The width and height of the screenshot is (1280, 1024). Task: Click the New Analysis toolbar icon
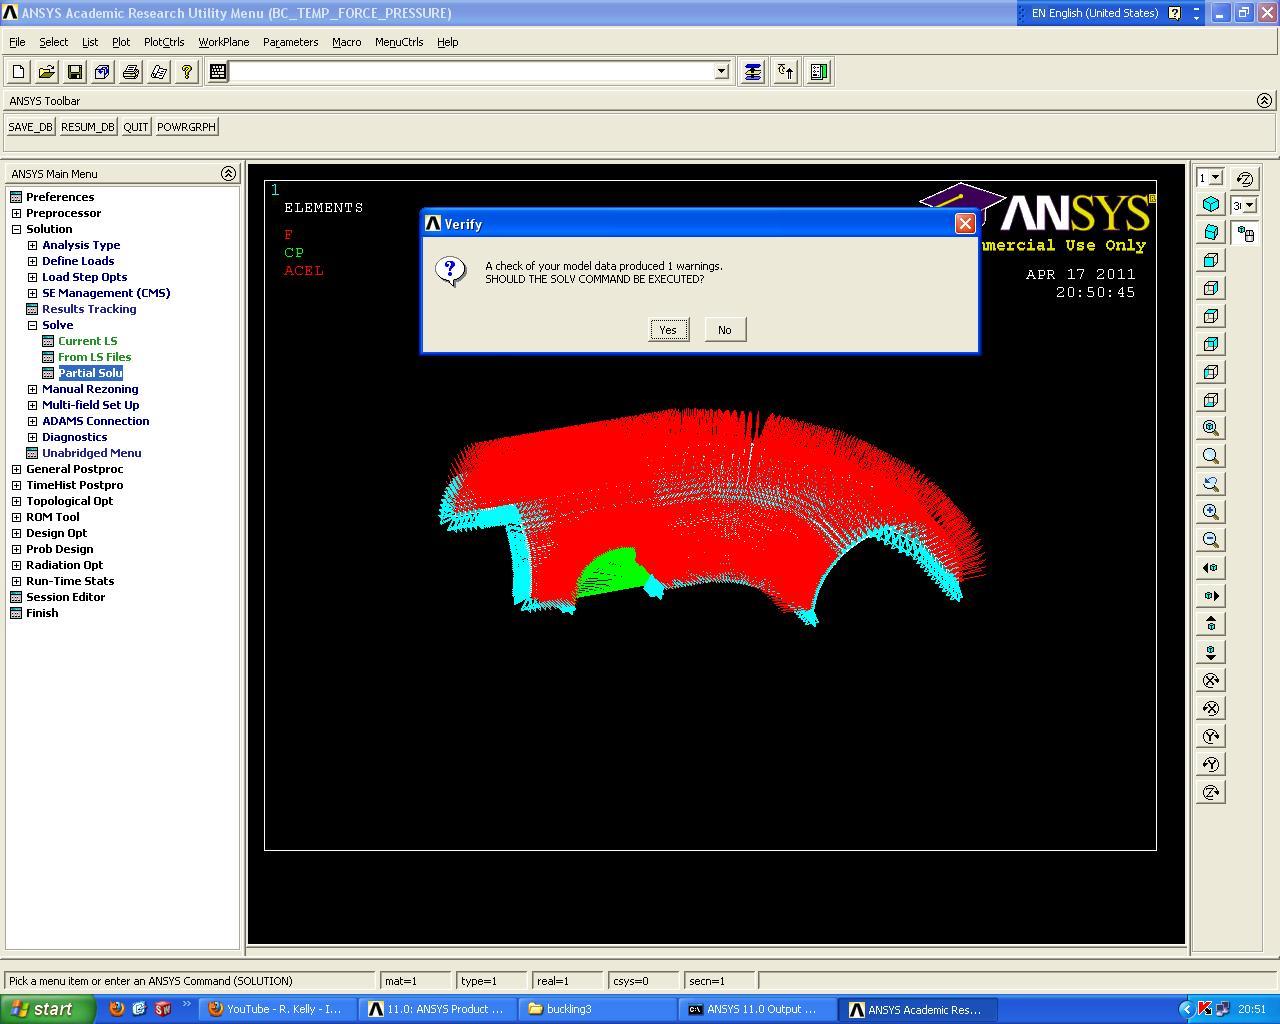[18, 72]
